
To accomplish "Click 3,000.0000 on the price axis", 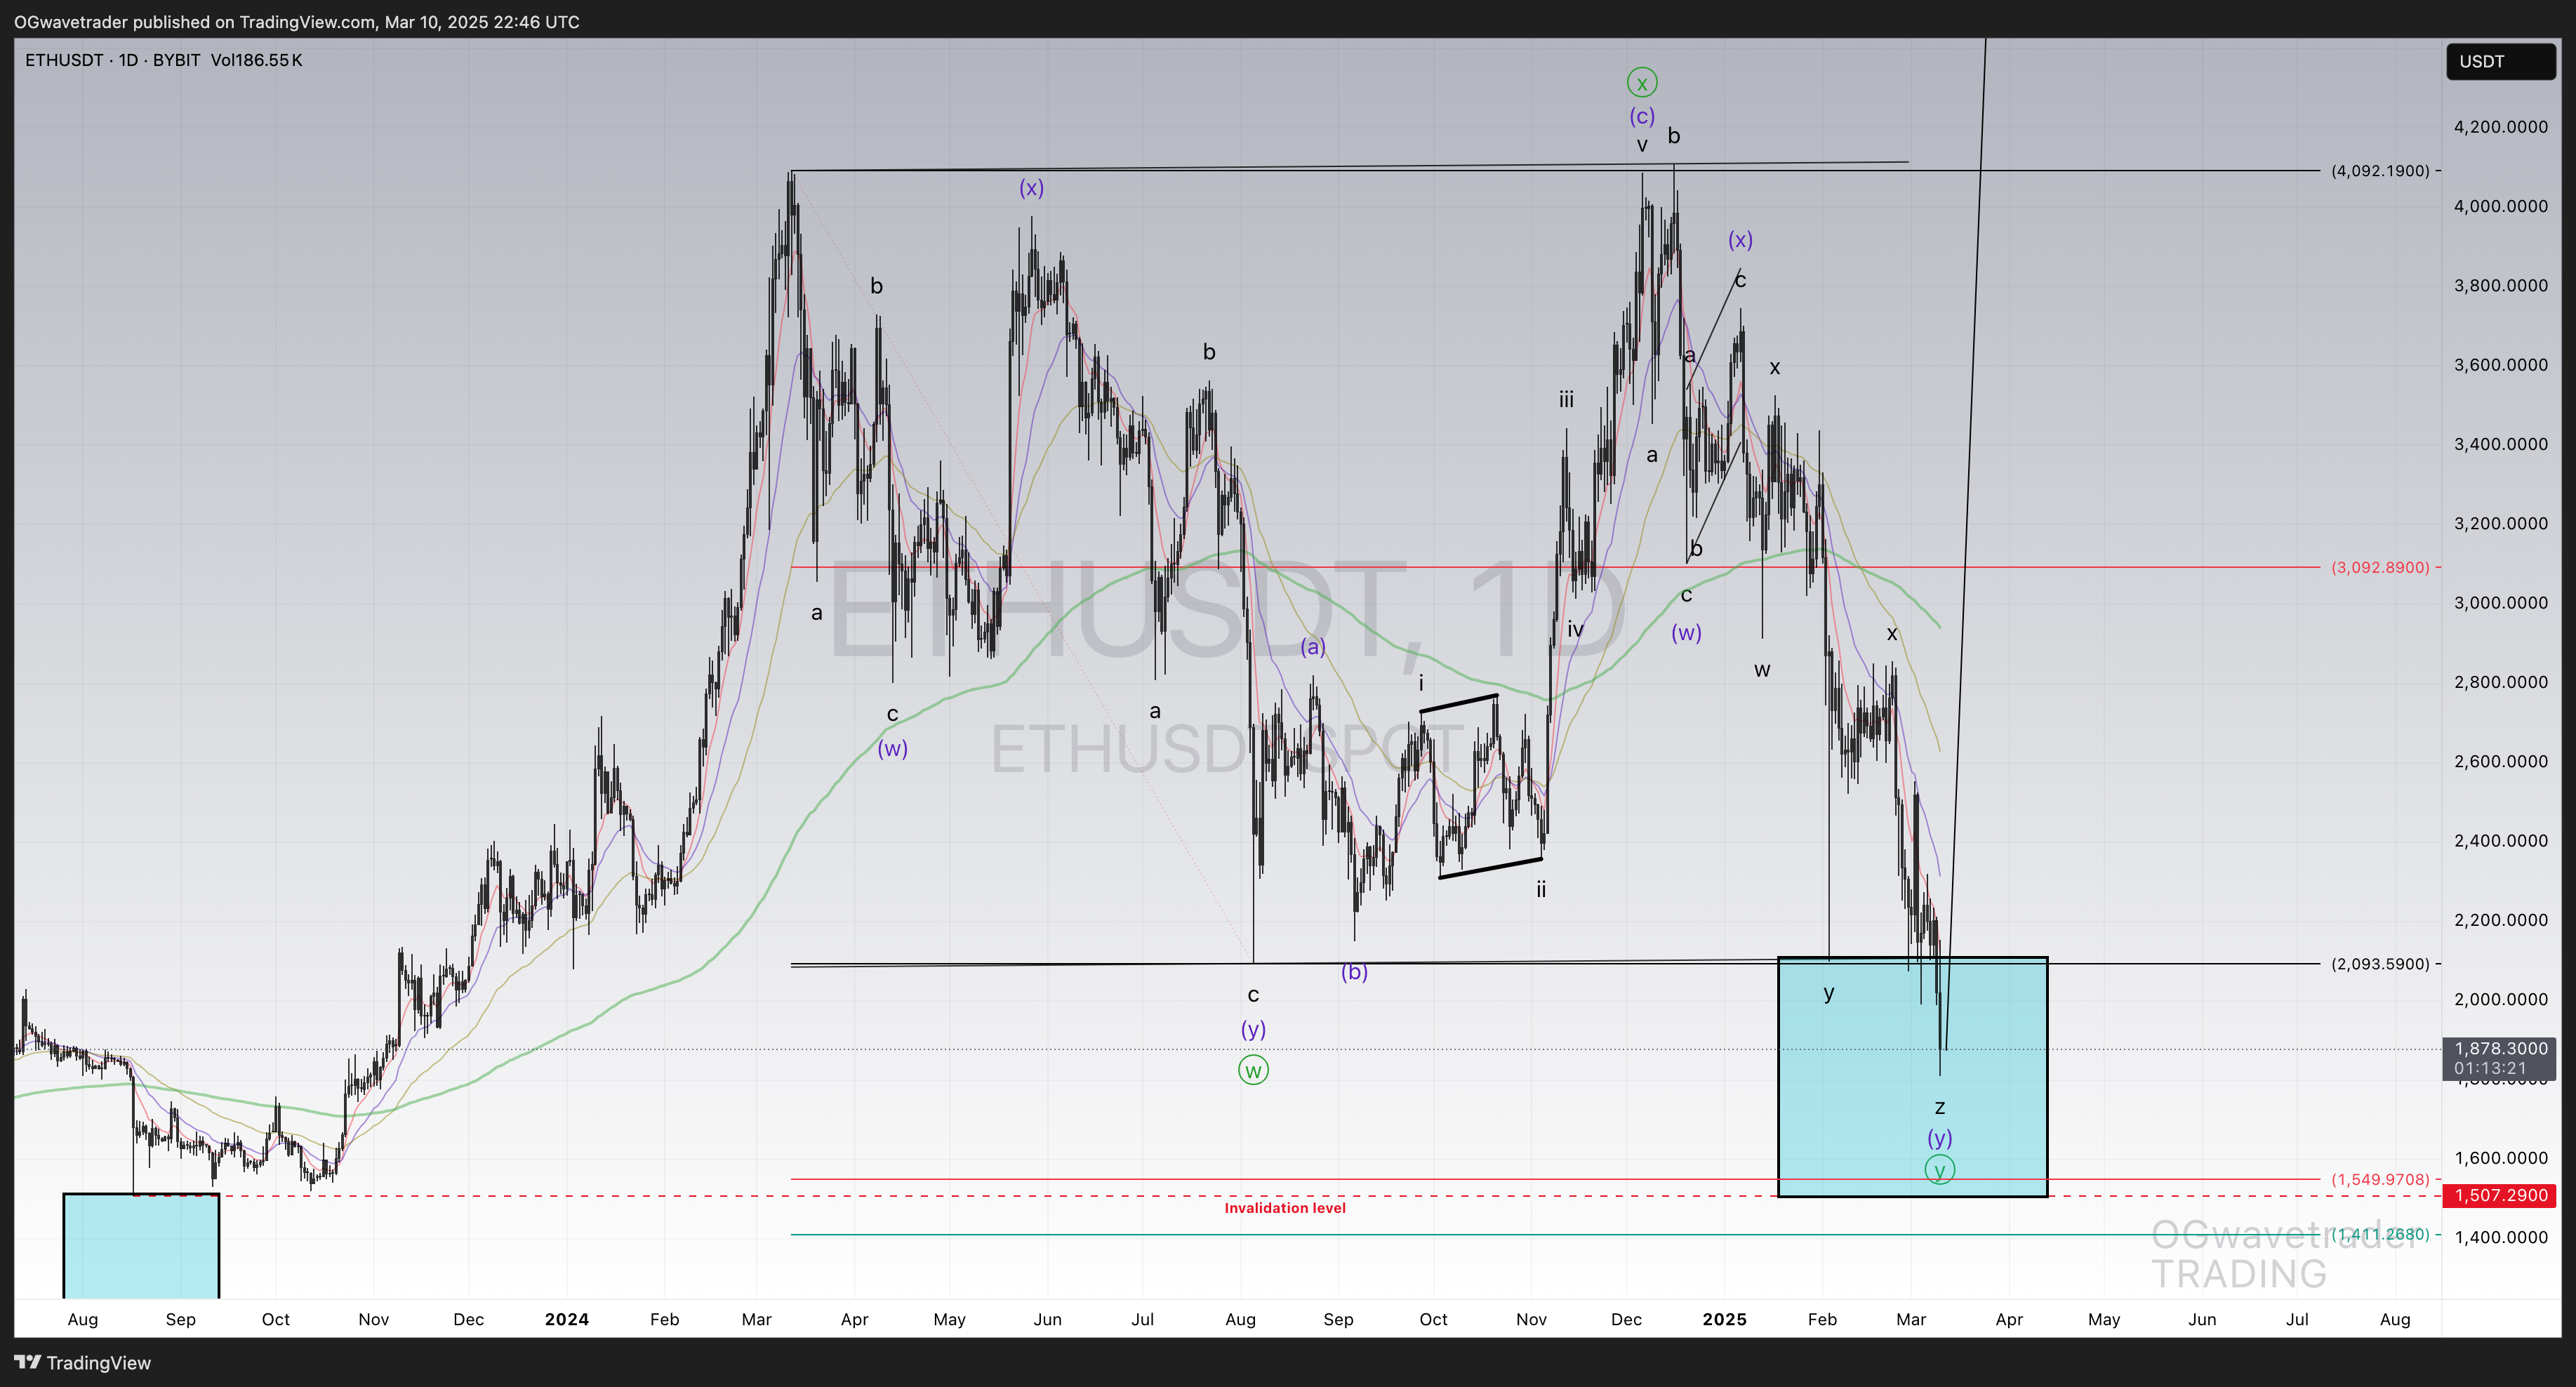I will 2500,603.
